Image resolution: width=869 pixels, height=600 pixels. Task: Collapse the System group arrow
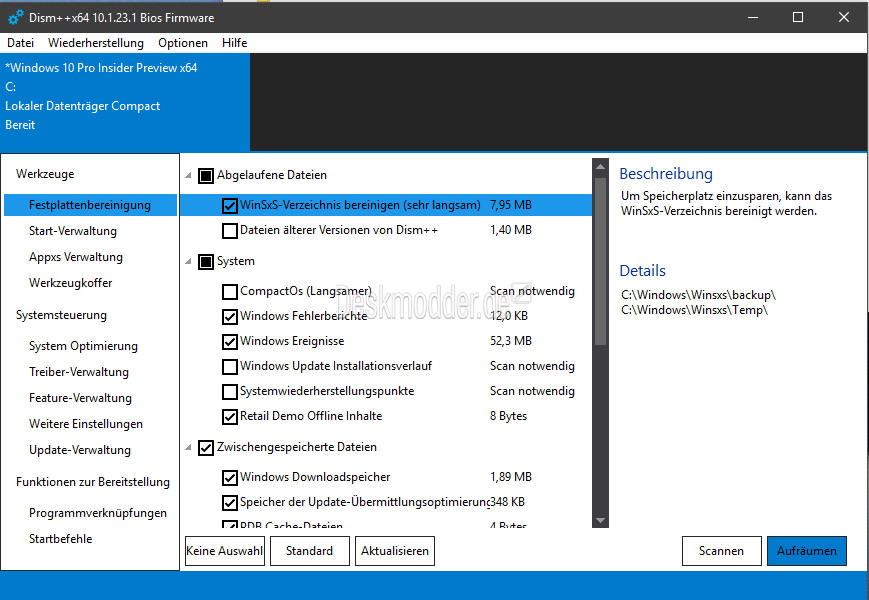click(189, 262)
